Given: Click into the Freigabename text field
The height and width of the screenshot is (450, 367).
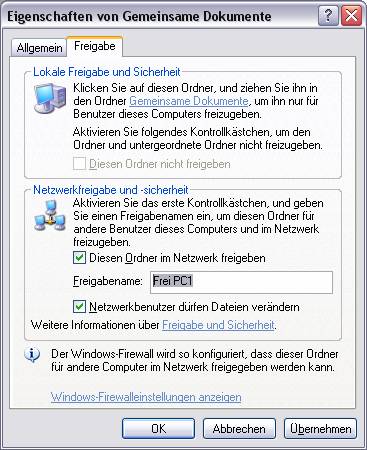Looking at the screenshot, I should click(x=241, y=282).
